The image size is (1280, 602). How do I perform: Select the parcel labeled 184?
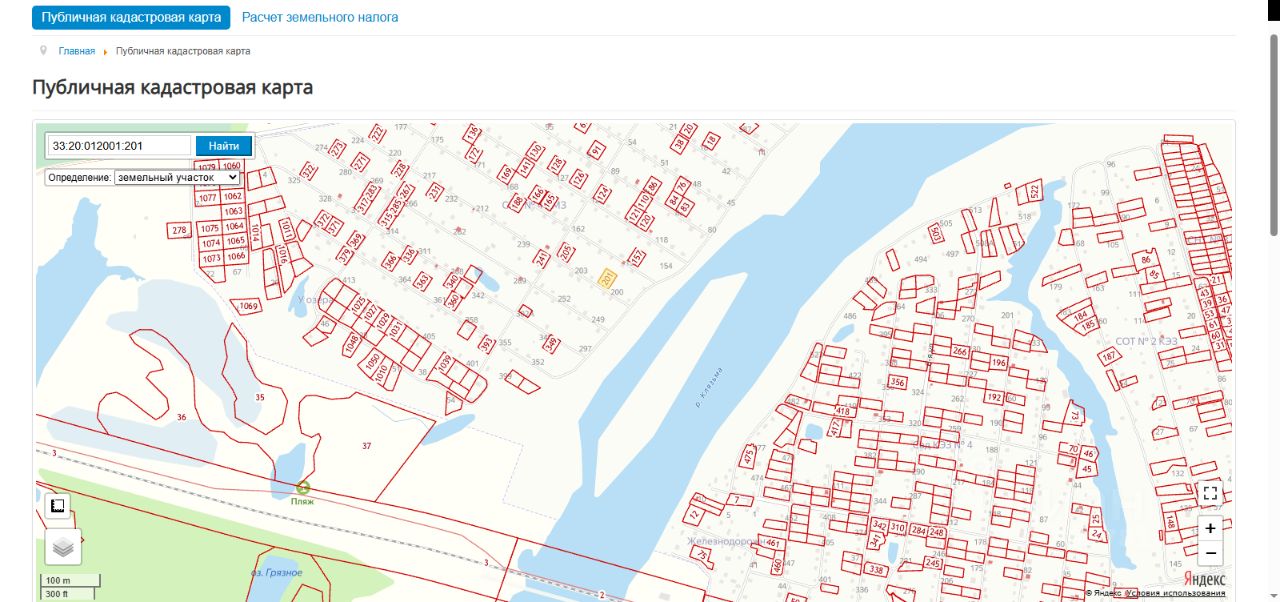(x=1081, y=316)
